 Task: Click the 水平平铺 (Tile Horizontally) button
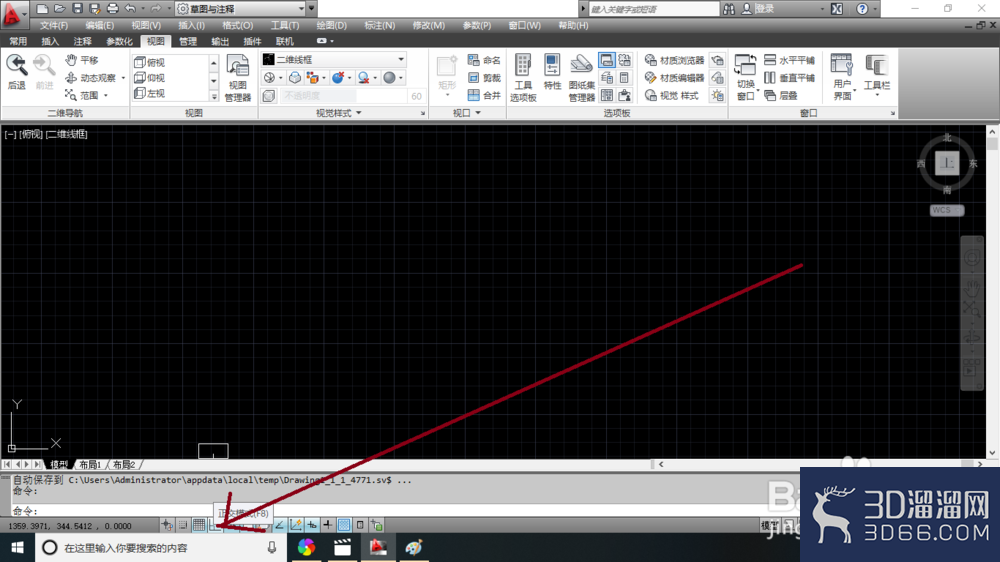click(x=790, y=60)
